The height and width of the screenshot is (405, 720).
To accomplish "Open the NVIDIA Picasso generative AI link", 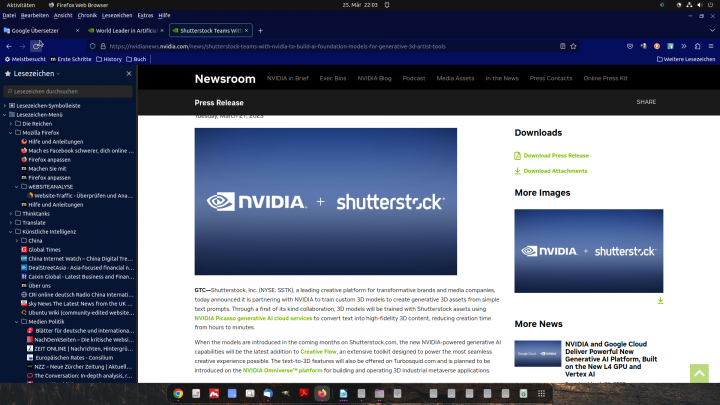I will 253,318.
